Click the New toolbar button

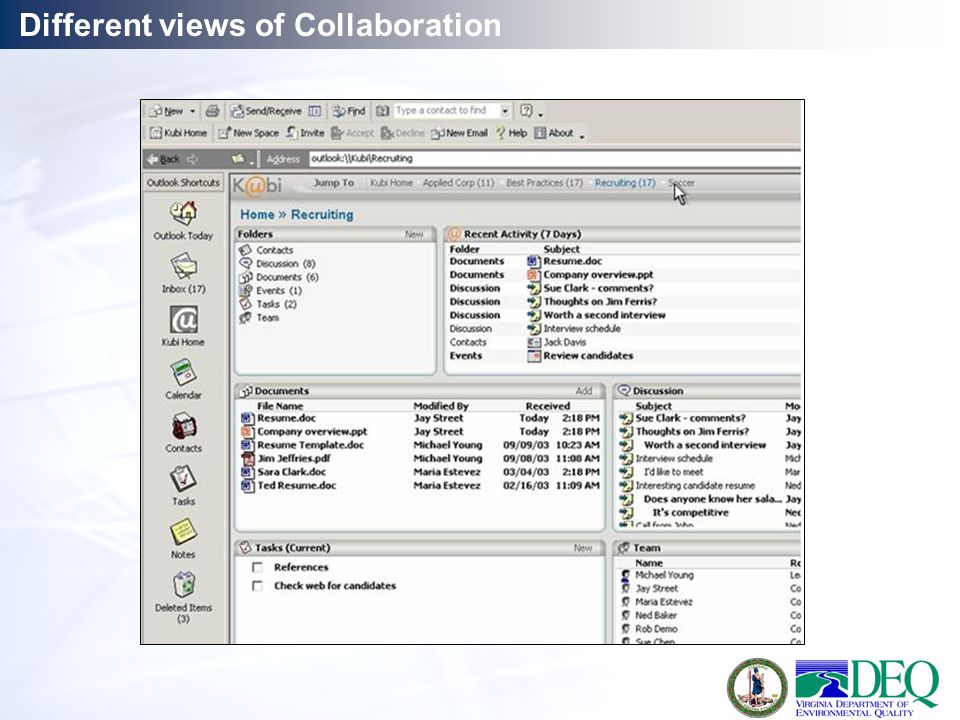coord(166,111)
